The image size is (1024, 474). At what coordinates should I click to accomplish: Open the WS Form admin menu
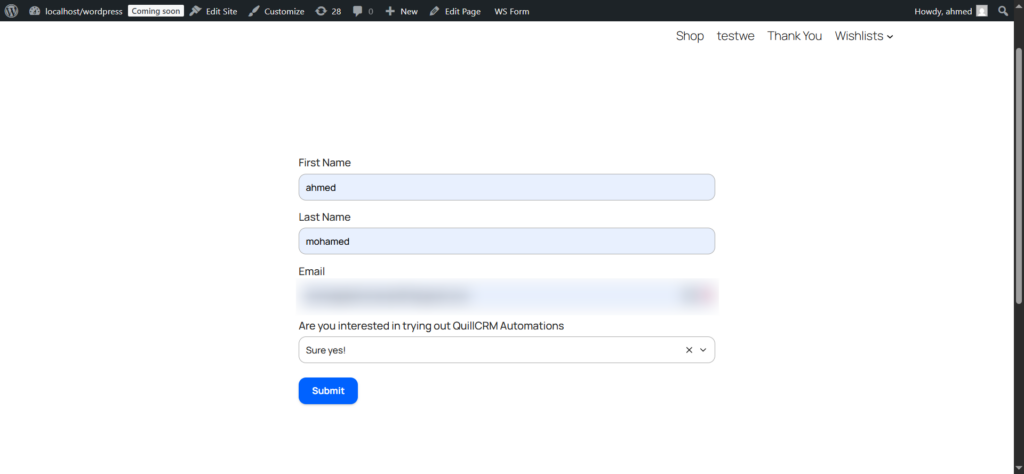(512, 11)
